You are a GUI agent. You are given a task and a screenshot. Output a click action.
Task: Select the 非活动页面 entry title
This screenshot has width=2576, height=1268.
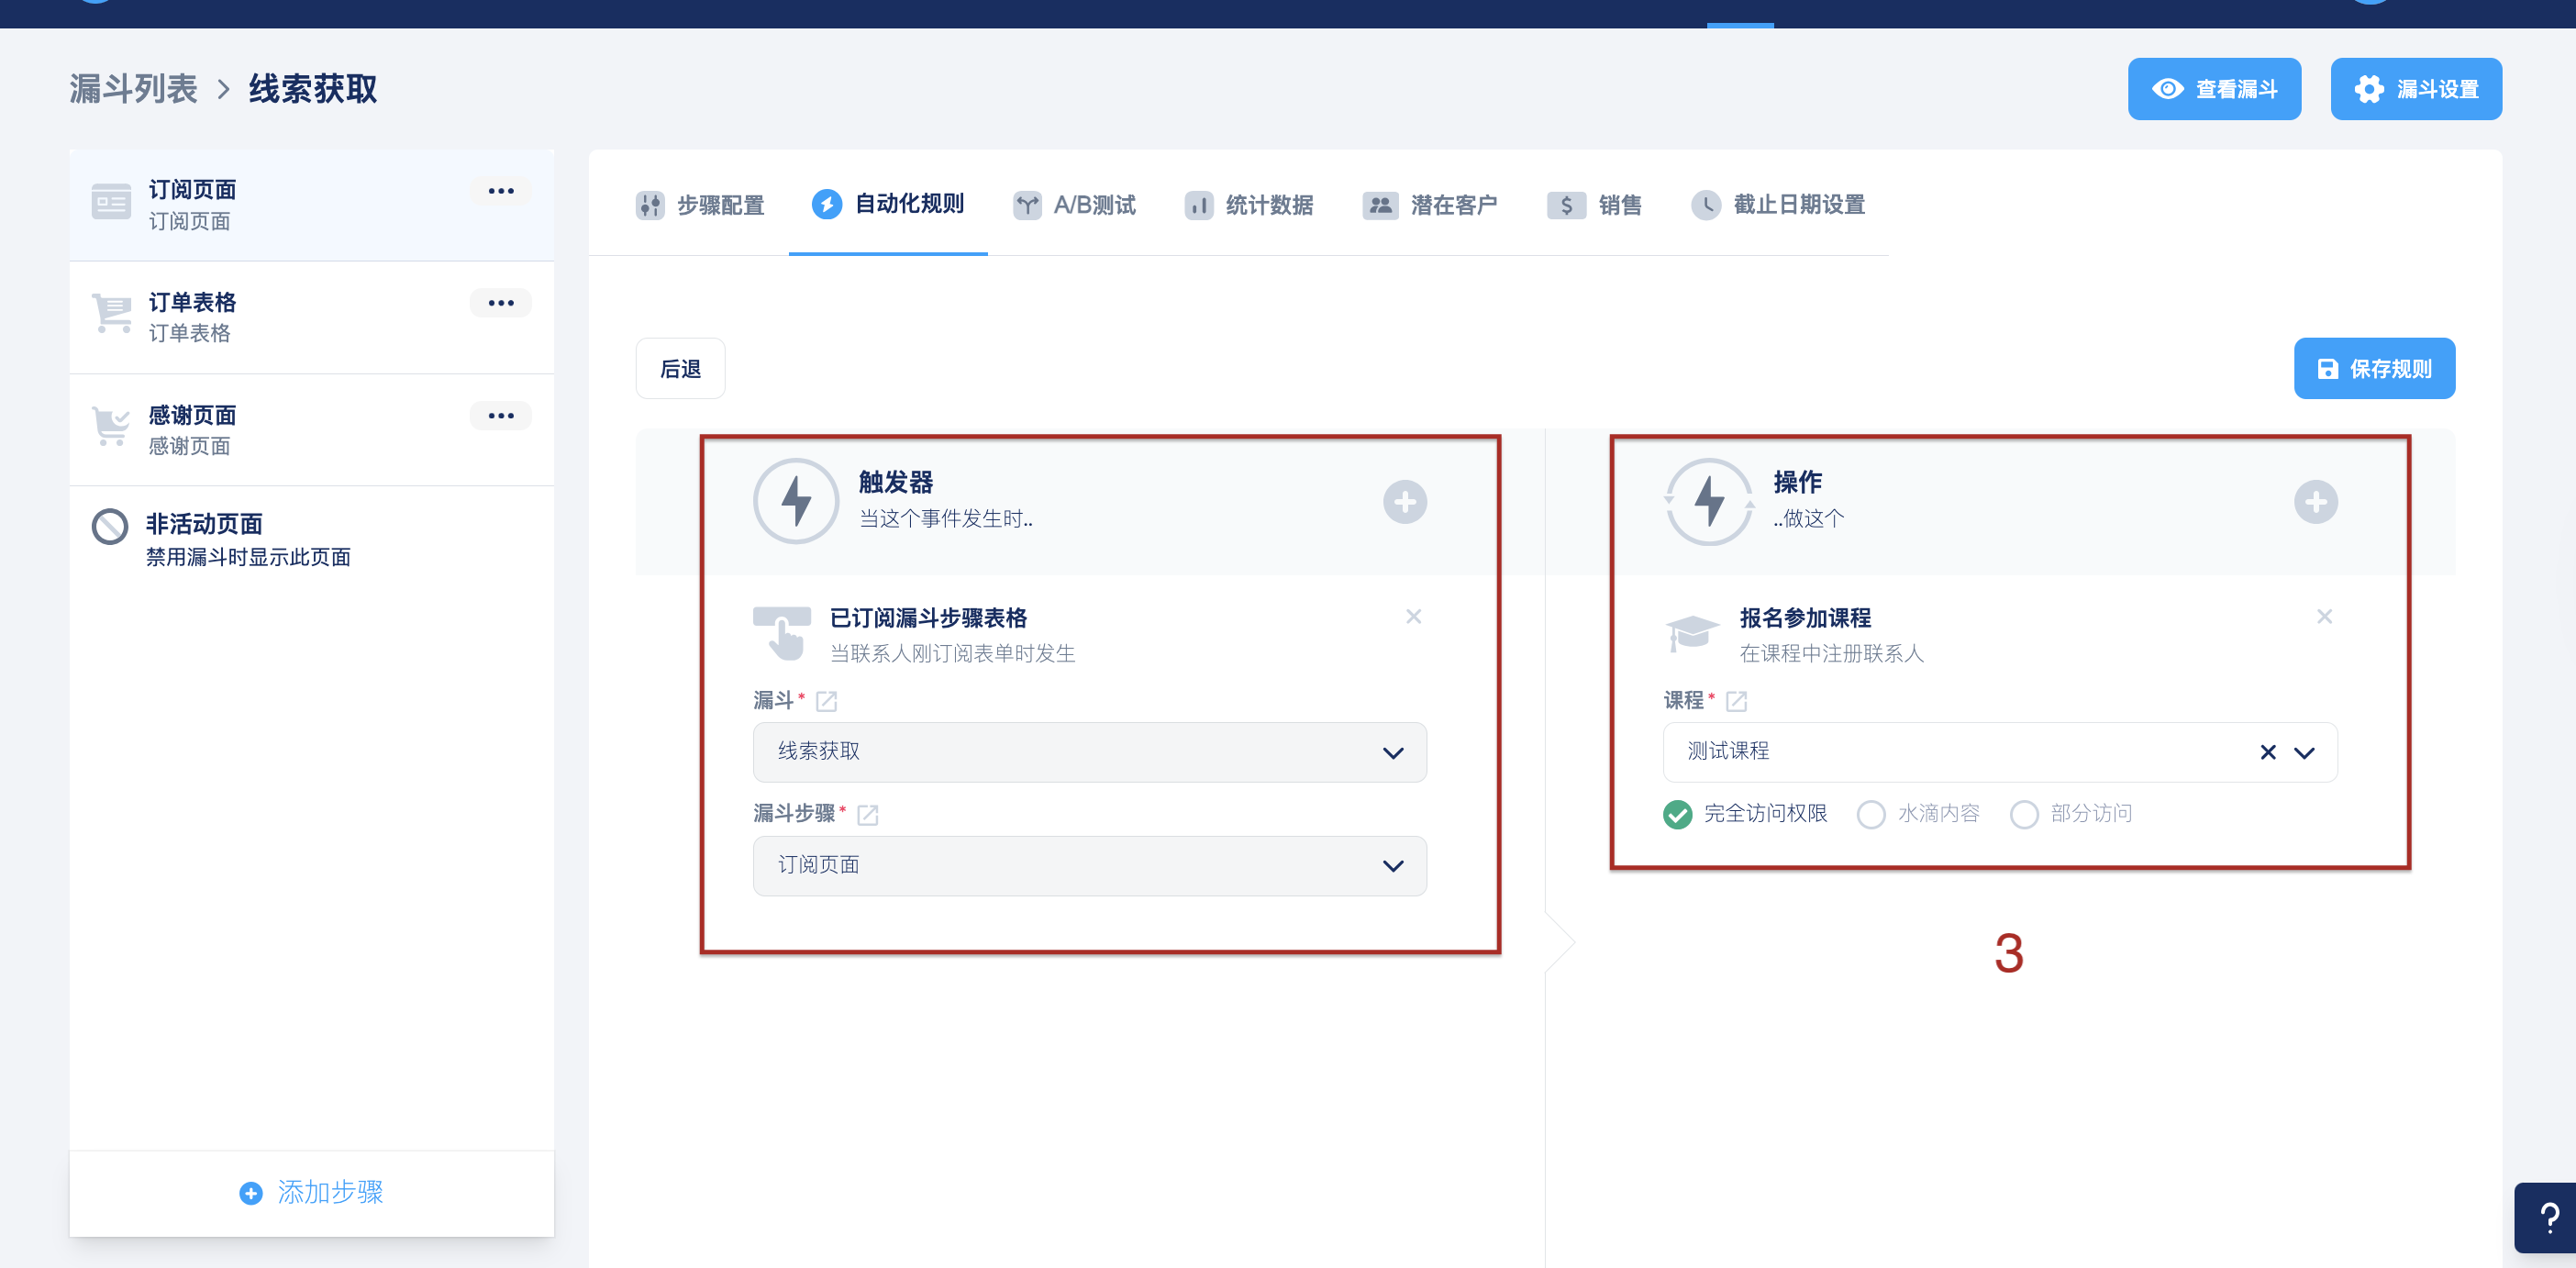[204, 524]
